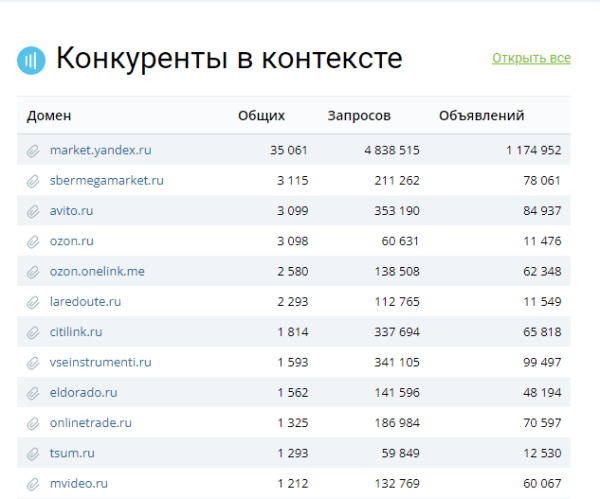
Task: Select the value 11 549
Action: pos(542,302)
